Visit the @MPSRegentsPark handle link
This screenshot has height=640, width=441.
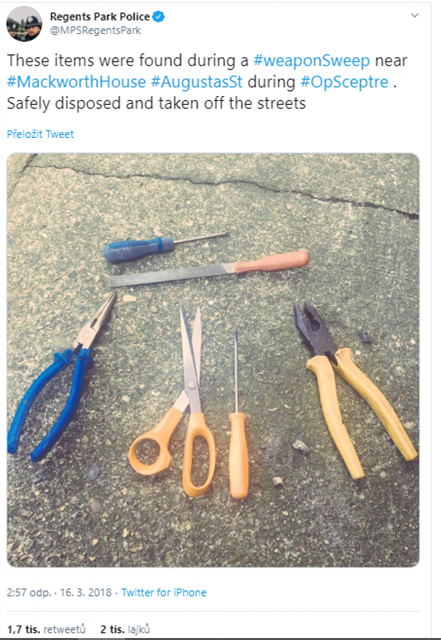click(x=95, y=31)
